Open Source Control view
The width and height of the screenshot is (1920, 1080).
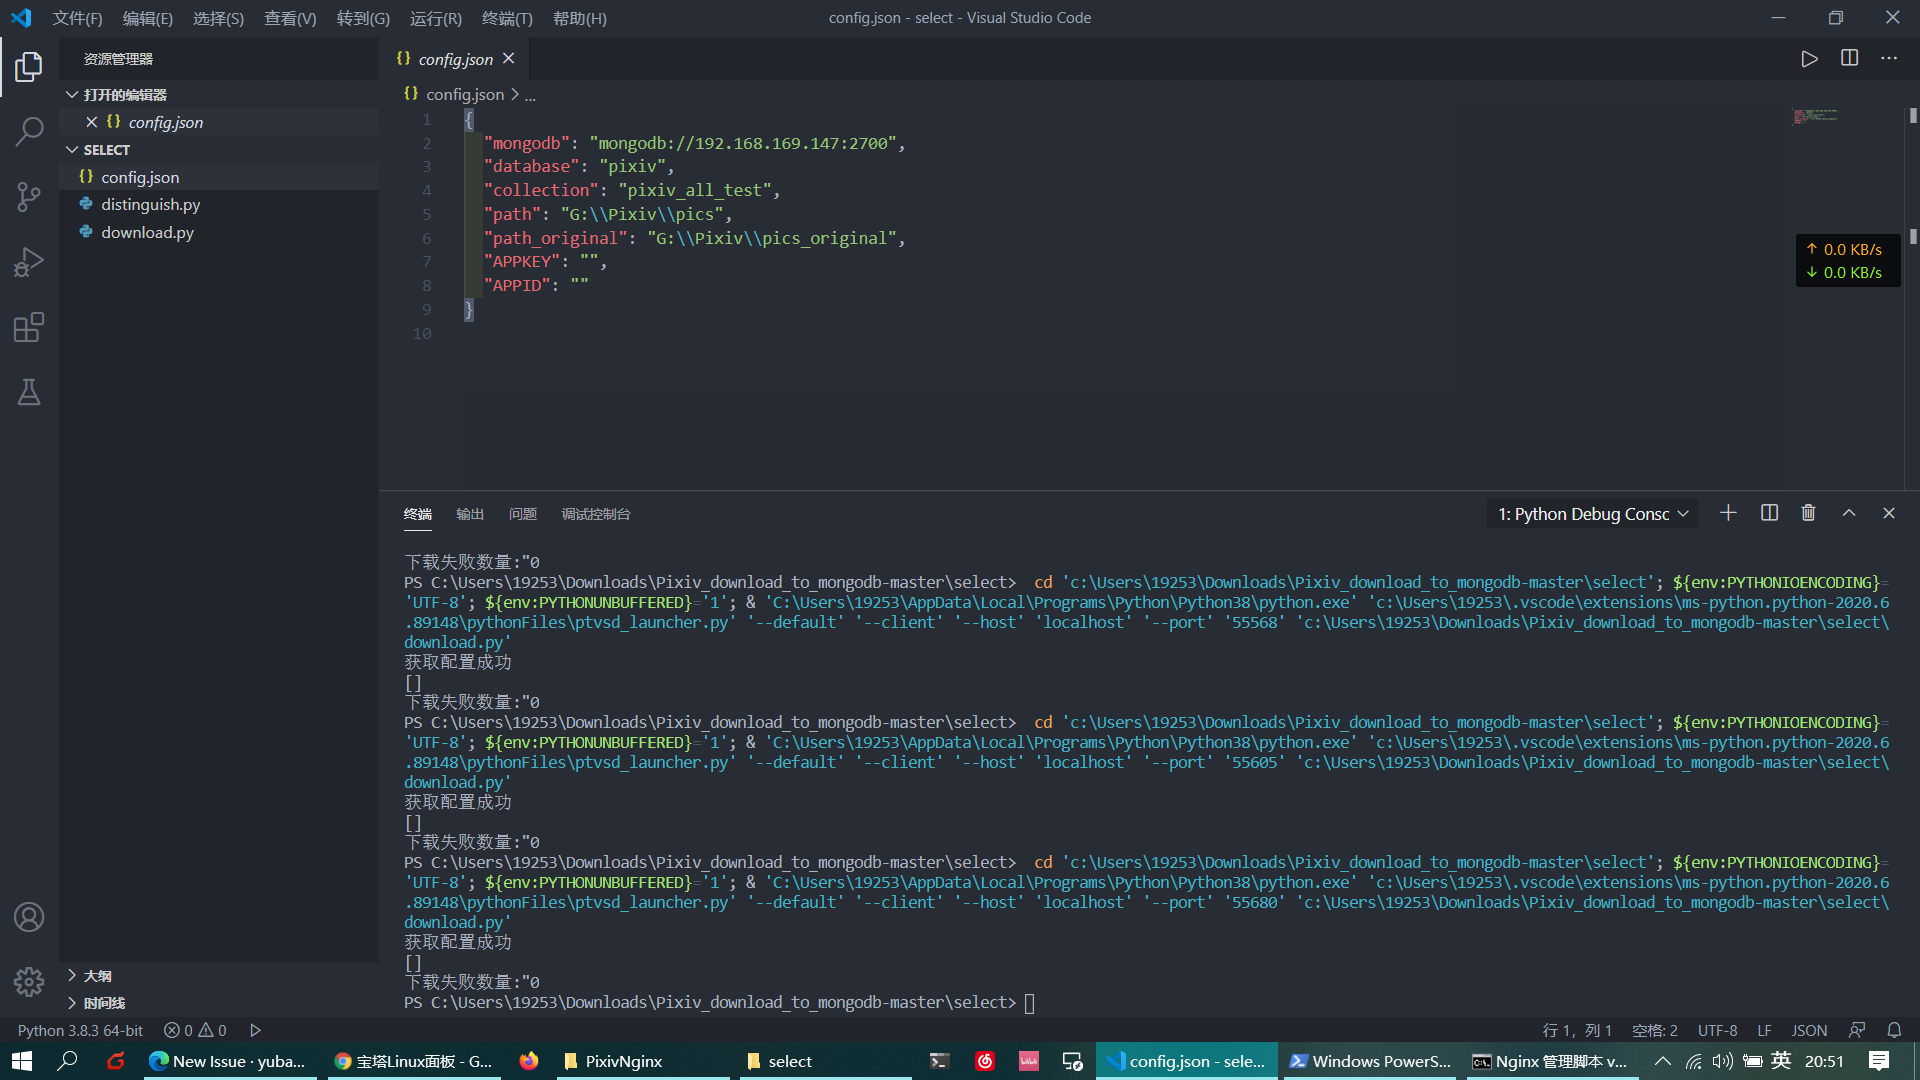pos(29,196)
